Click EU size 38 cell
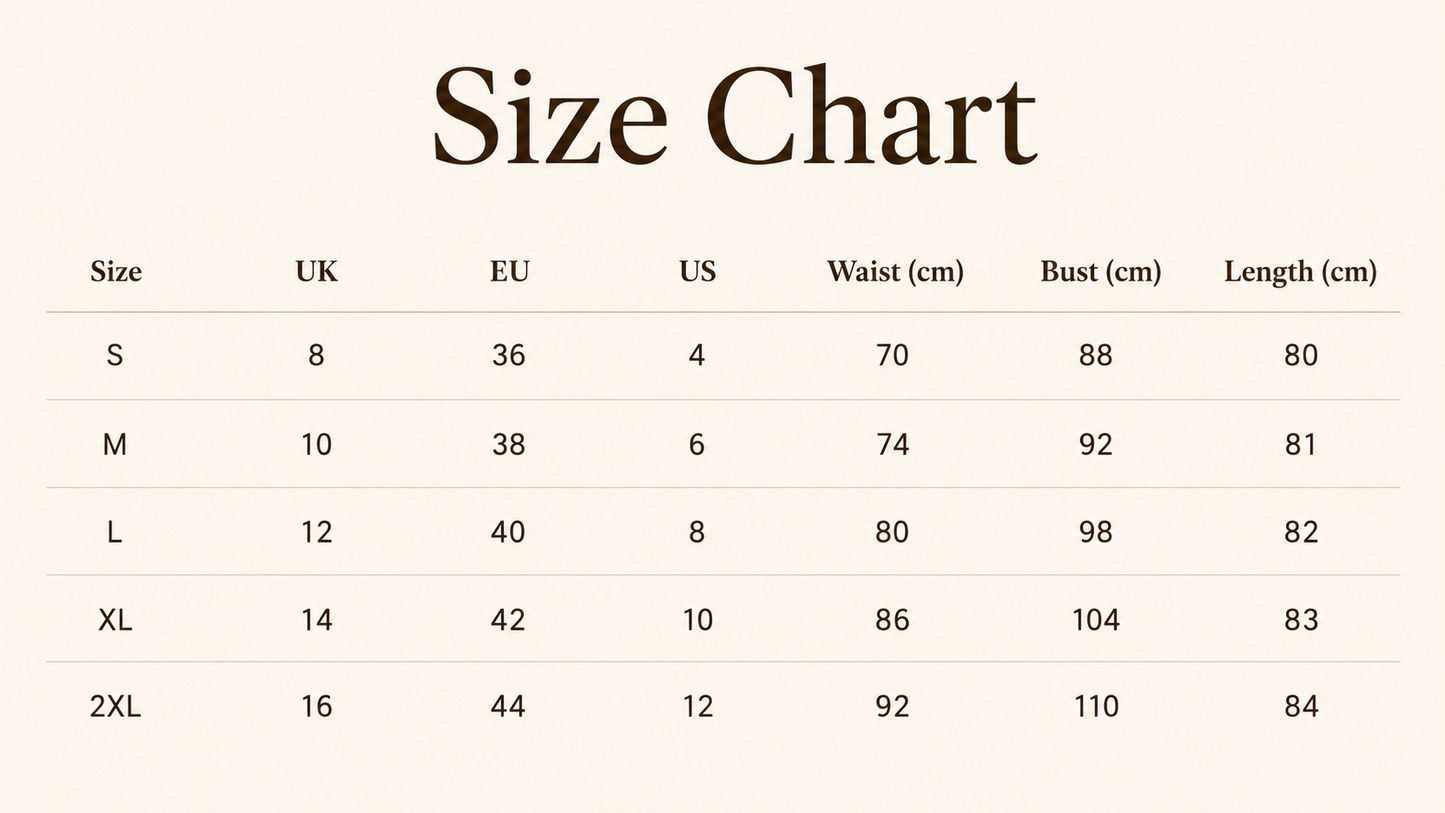The height and width of the screenshot is (813, 1445). click(509, 444)
